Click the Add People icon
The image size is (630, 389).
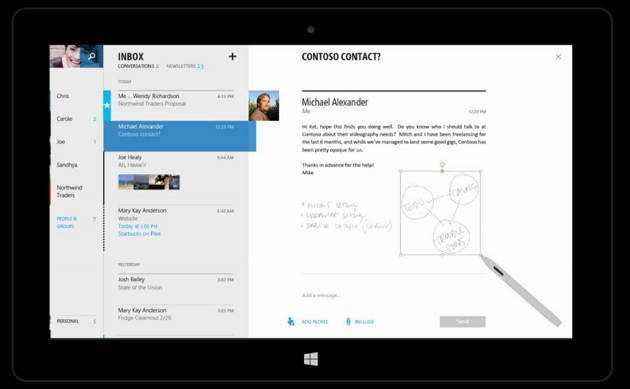point(291,321)
